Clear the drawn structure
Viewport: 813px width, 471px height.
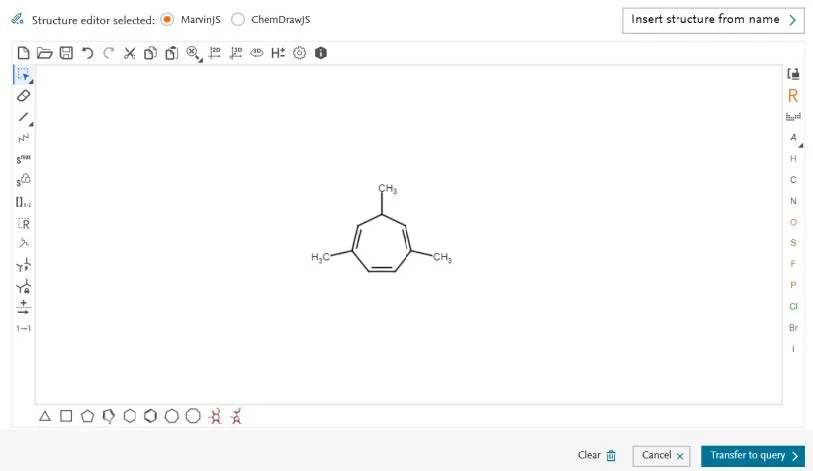(x=597, y=455)
